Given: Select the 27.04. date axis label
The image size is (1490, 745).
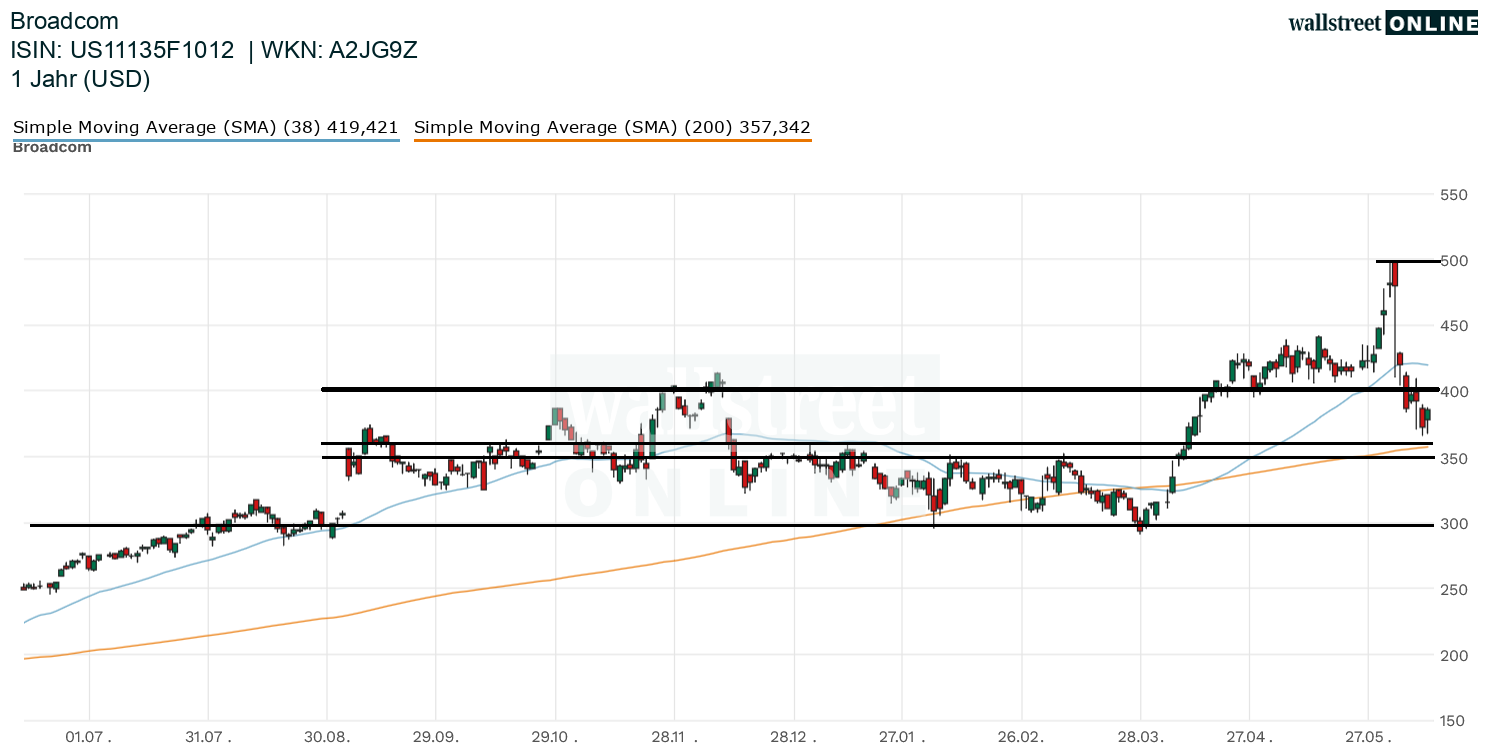Looking at the screenshot, I should pos(1249,736).
